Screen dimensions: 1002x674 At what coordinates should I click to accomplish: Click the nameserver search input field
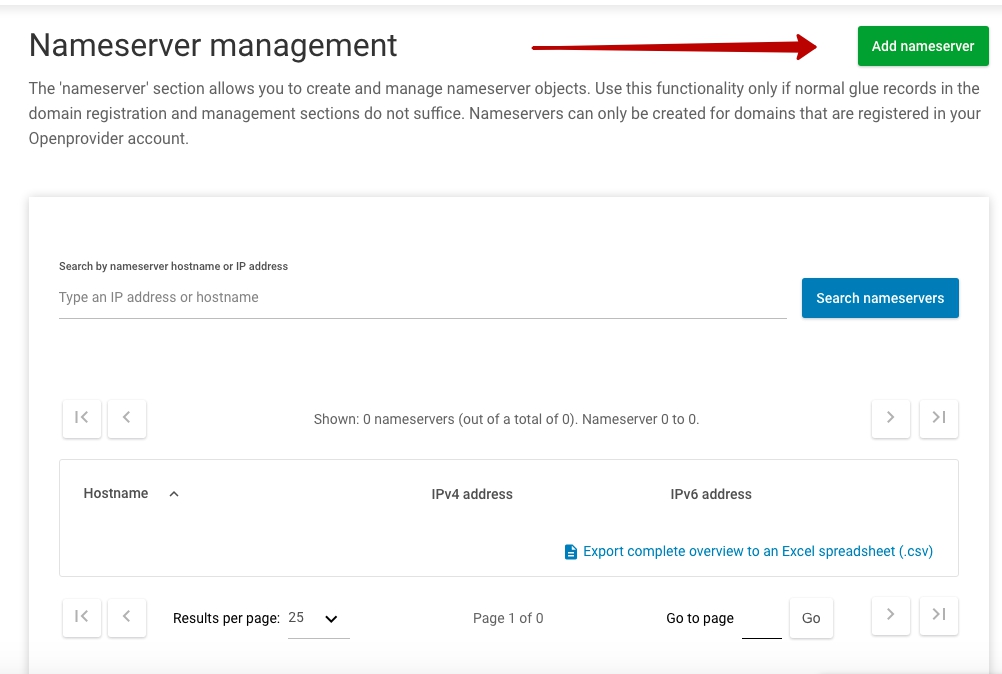[x=300, y=297]
